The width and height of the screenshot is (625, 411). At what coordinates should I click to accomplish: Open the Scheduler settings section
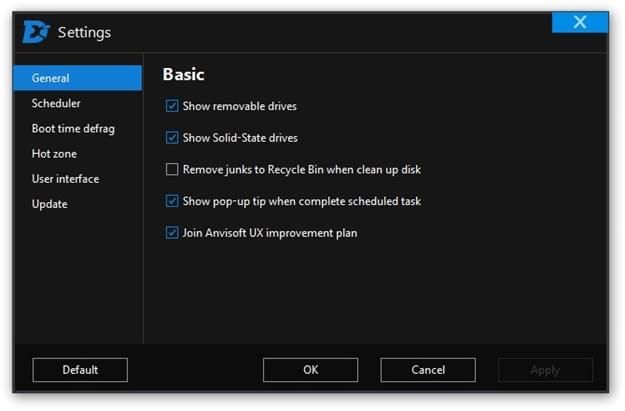click(56, 103)
